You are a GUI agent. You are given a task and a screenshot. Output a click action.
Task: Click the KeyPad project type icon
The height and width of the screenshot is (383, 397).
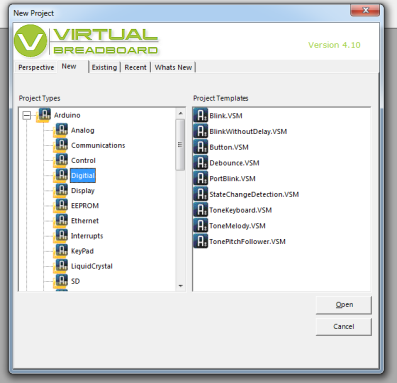pos(61,251)
